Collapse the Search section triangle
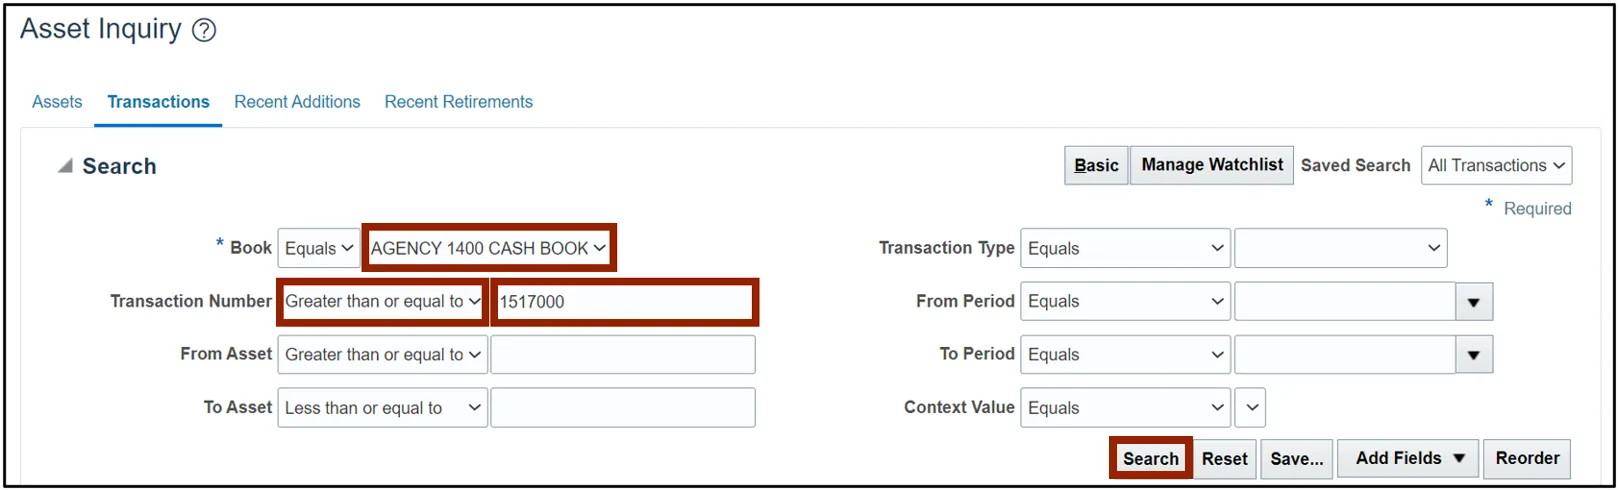 (x=65, y=166)
